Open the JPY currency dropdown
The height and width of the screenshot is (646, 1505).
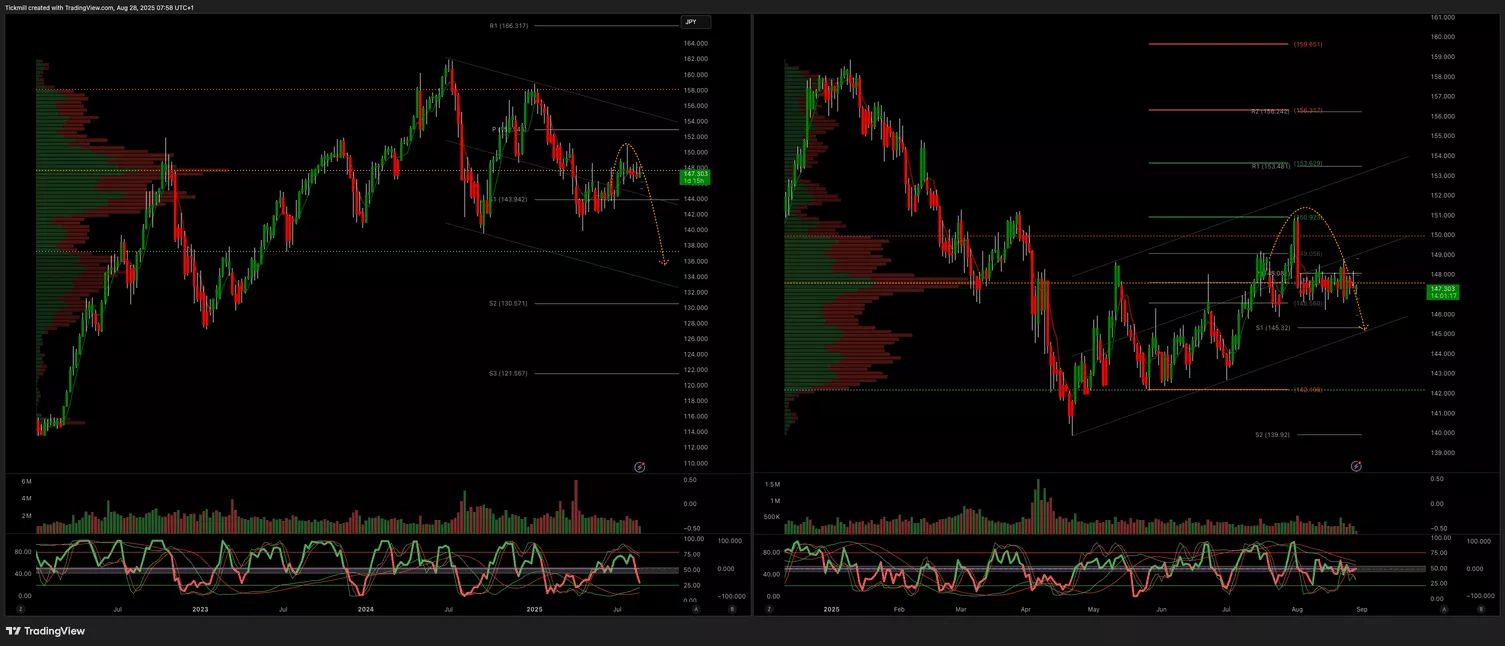[696, 22]
